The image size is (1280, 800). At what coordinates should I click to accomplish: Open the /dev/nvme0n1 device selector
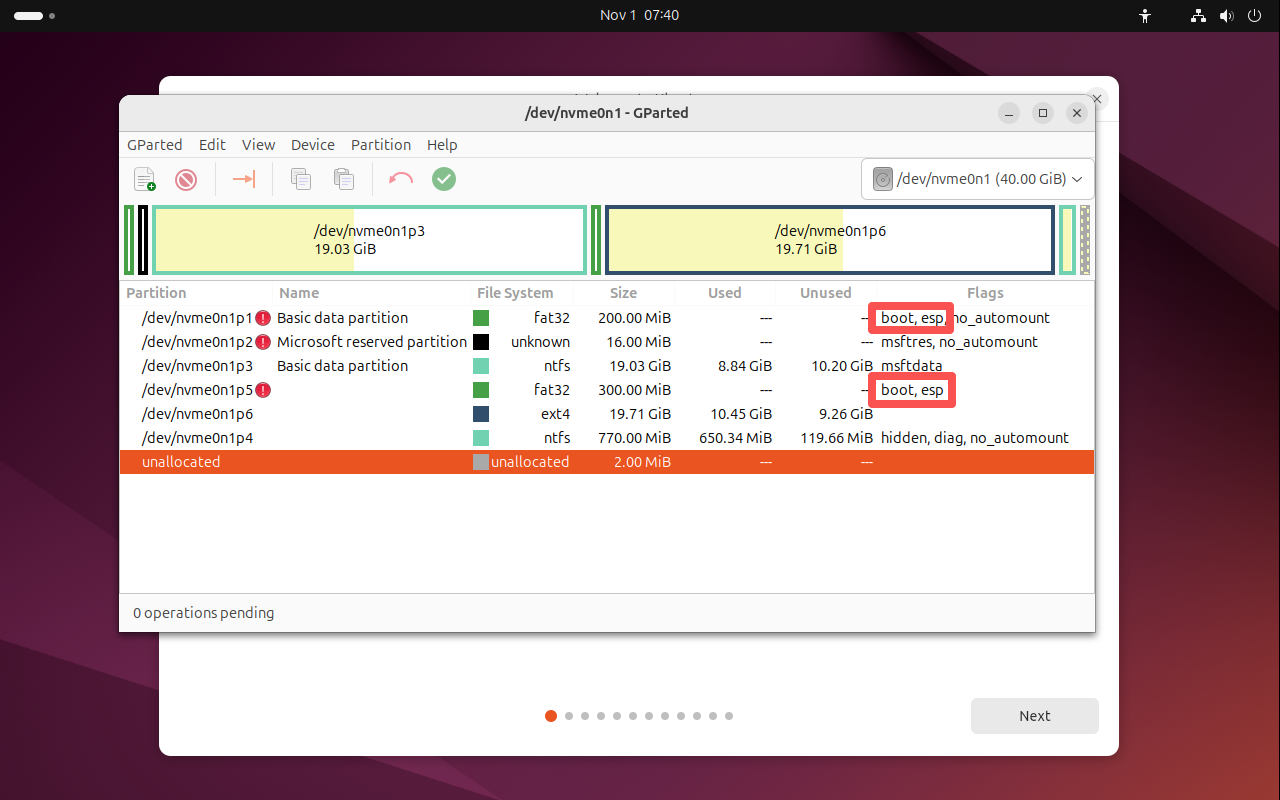click(977, 178)
